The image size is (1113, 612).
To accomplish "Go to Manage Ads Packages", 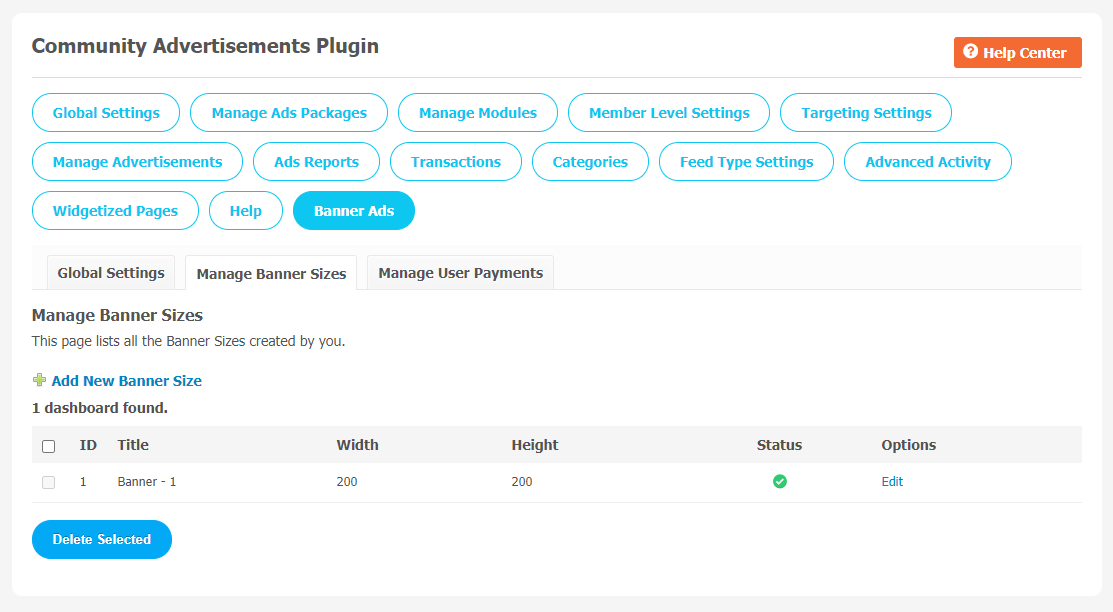I will coord(289,113).
